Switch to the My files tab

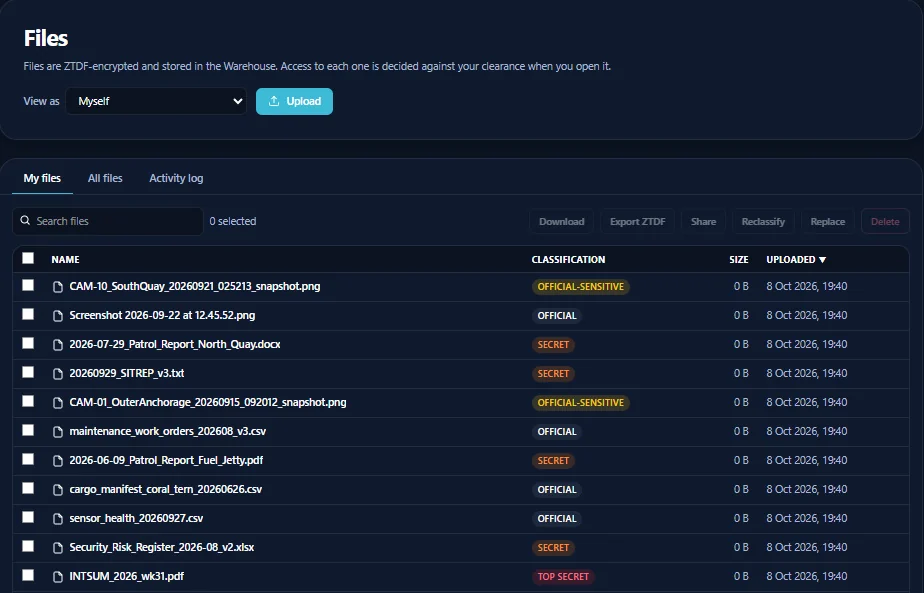[42, 178]
